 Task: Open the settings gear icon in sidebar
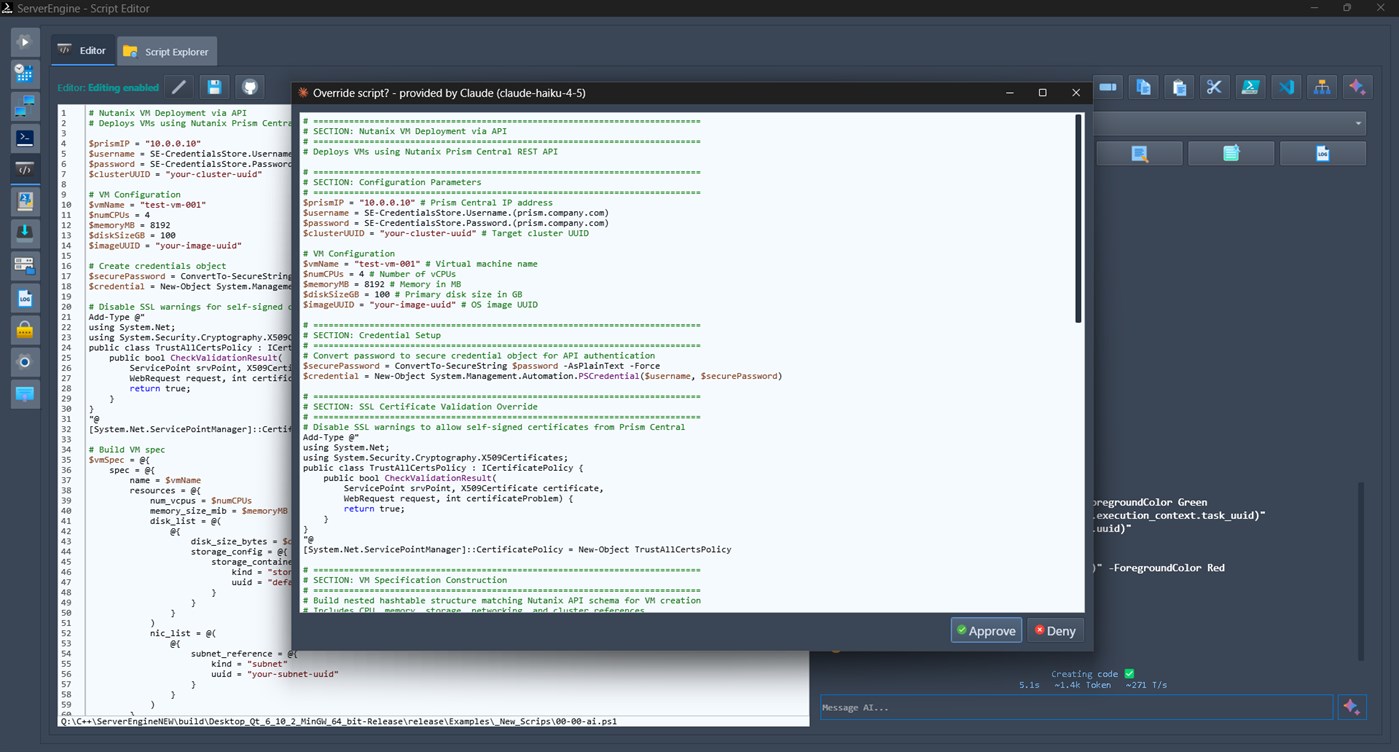click(x=25, y=361)
